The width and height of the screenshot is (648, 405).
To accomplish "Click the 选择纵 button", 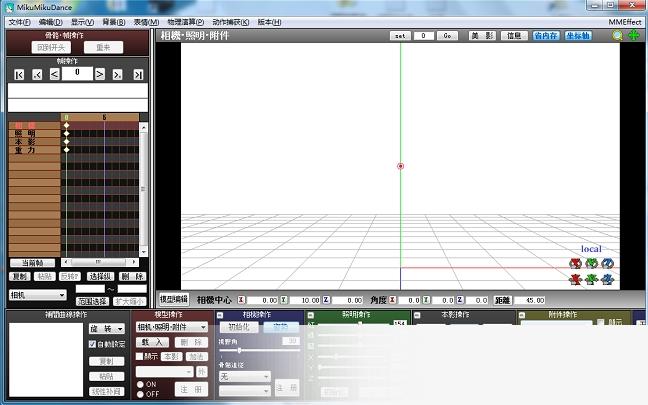I will click(x=100, y=276).
